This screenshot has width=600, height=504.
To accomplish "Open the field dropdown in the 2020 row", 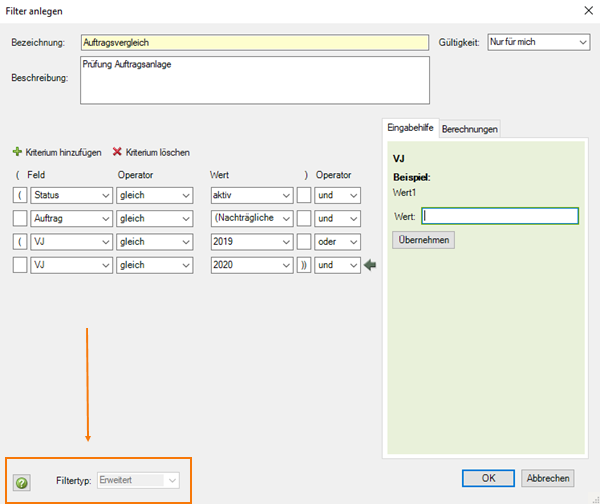I will click(x=72, y=265).
